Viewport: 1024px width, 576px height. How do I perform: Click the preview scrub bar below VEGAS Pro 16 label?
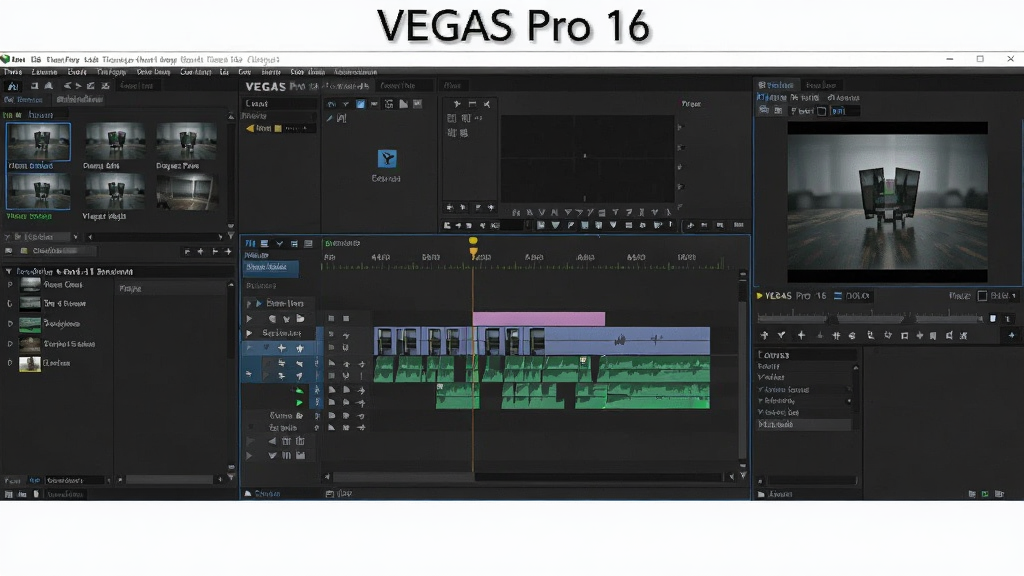tap(870, 318)
